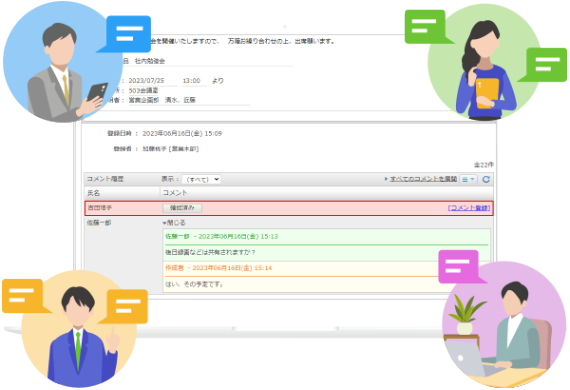Click the refresh icon in comment history bar

(x=486, y=179)
